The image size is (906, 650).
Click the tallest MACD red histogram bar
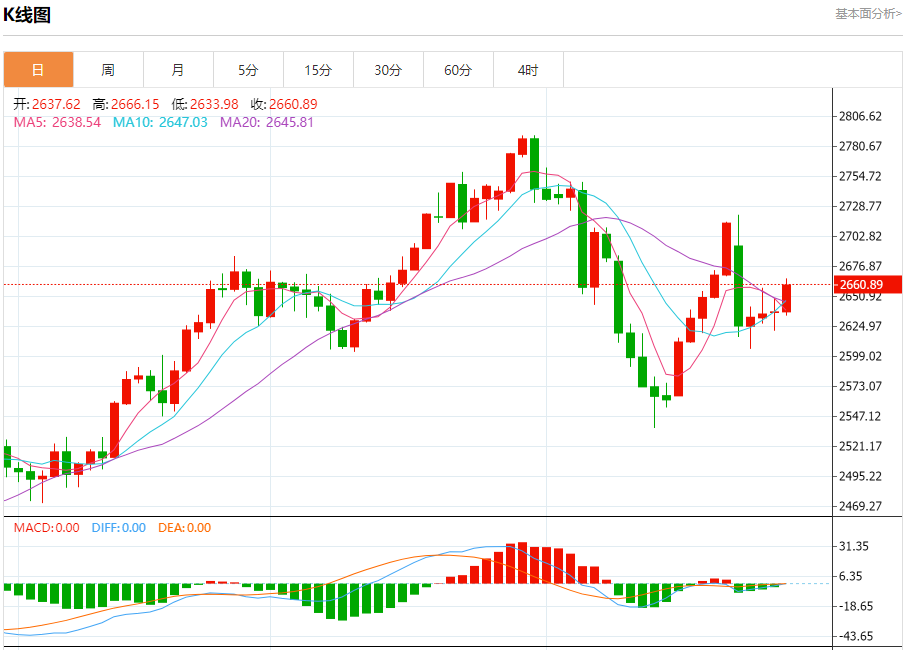coord(522,563)
